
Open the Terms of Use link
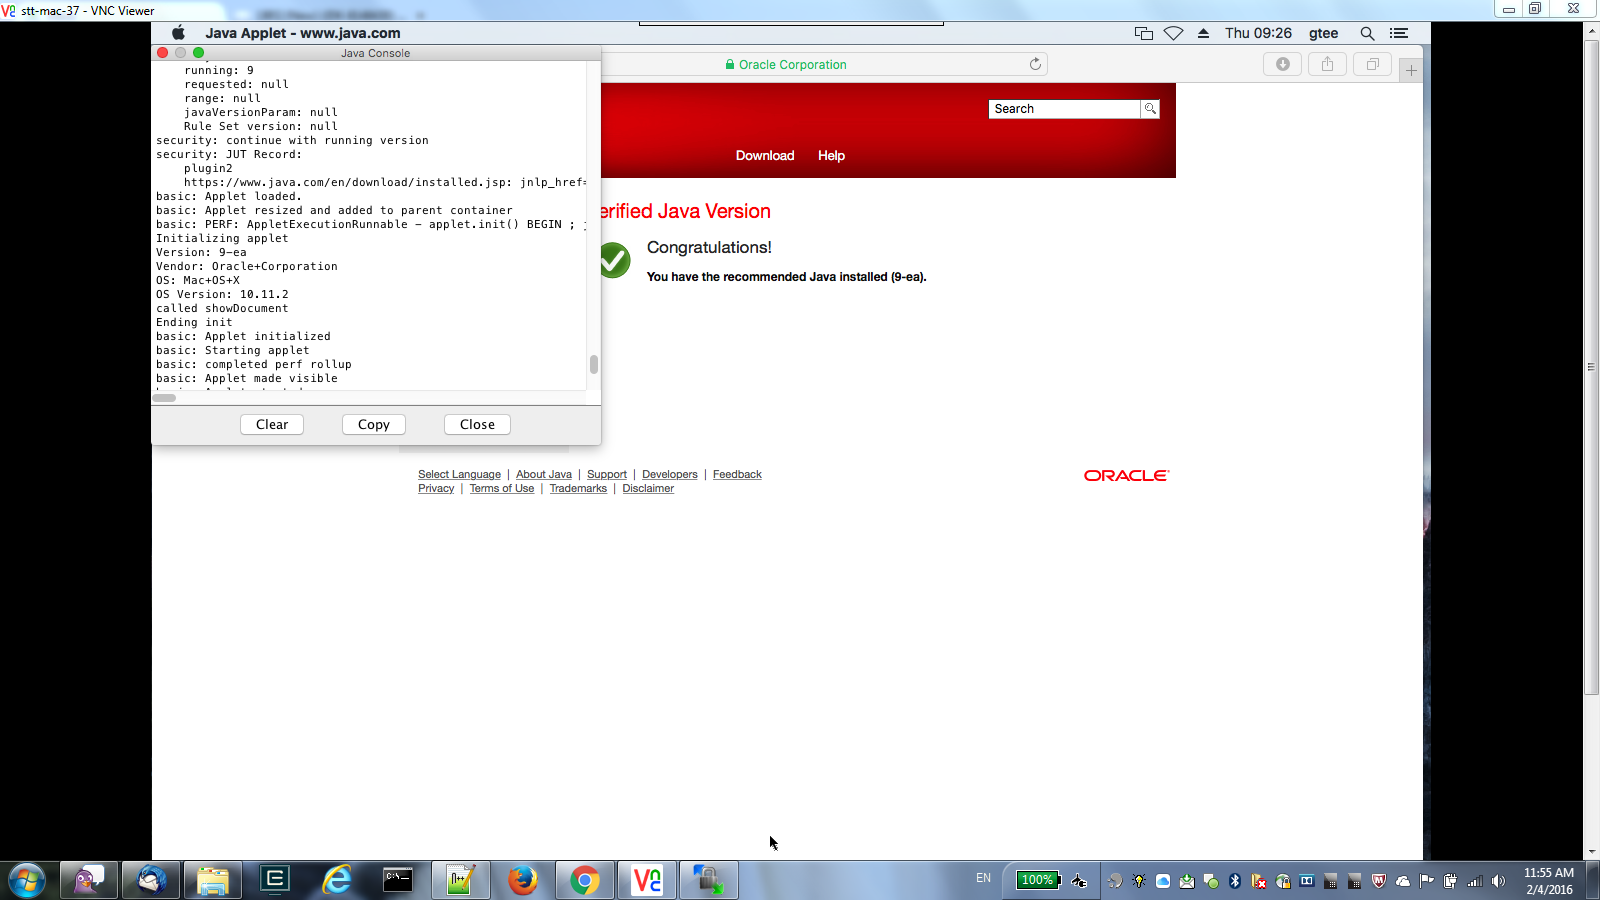[502, 489]
